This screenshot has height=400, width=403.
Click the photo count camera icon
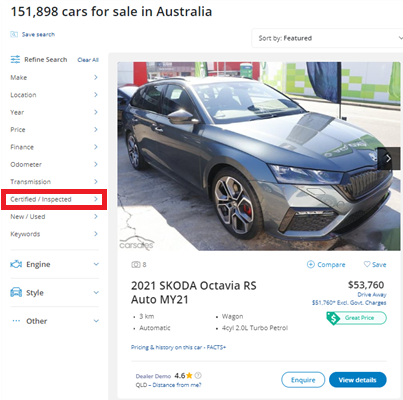click(136, 265)
